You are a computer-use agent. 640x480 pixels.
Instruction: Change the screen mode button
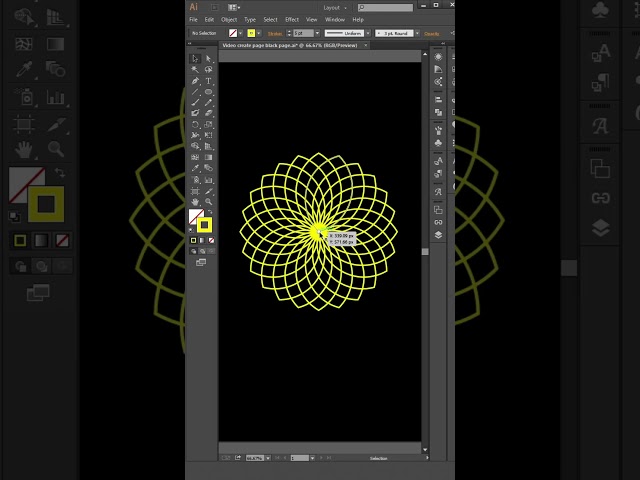(x=201, y=262)
